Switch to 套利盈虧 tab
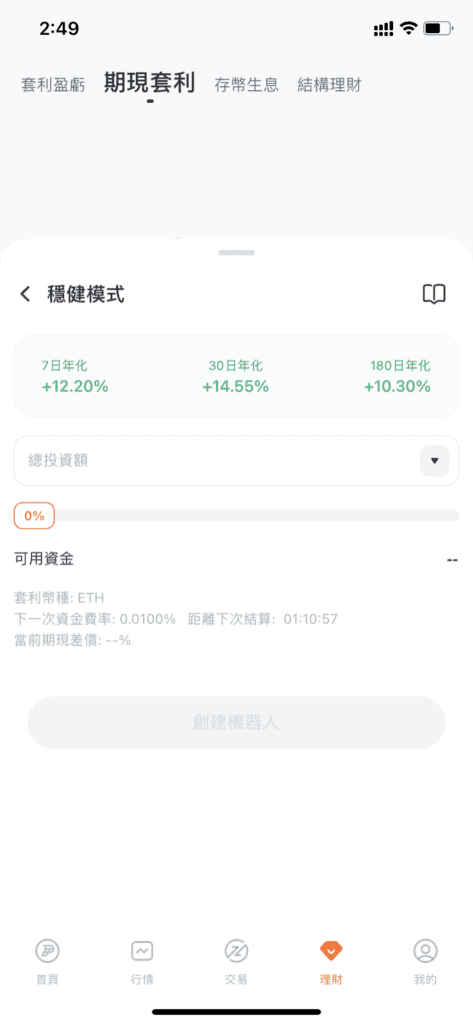Image resolution: width=473 pixels, height=1024 pixels. coord(53,85)
